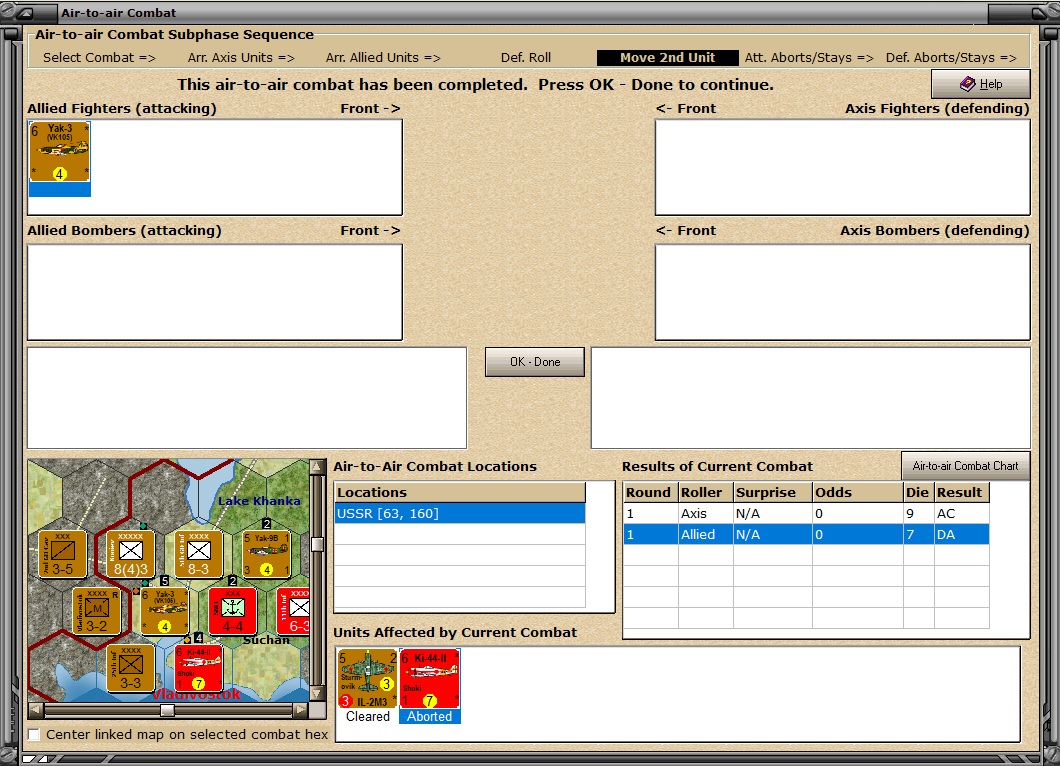Click the Suchan label on map

(266, 640)
